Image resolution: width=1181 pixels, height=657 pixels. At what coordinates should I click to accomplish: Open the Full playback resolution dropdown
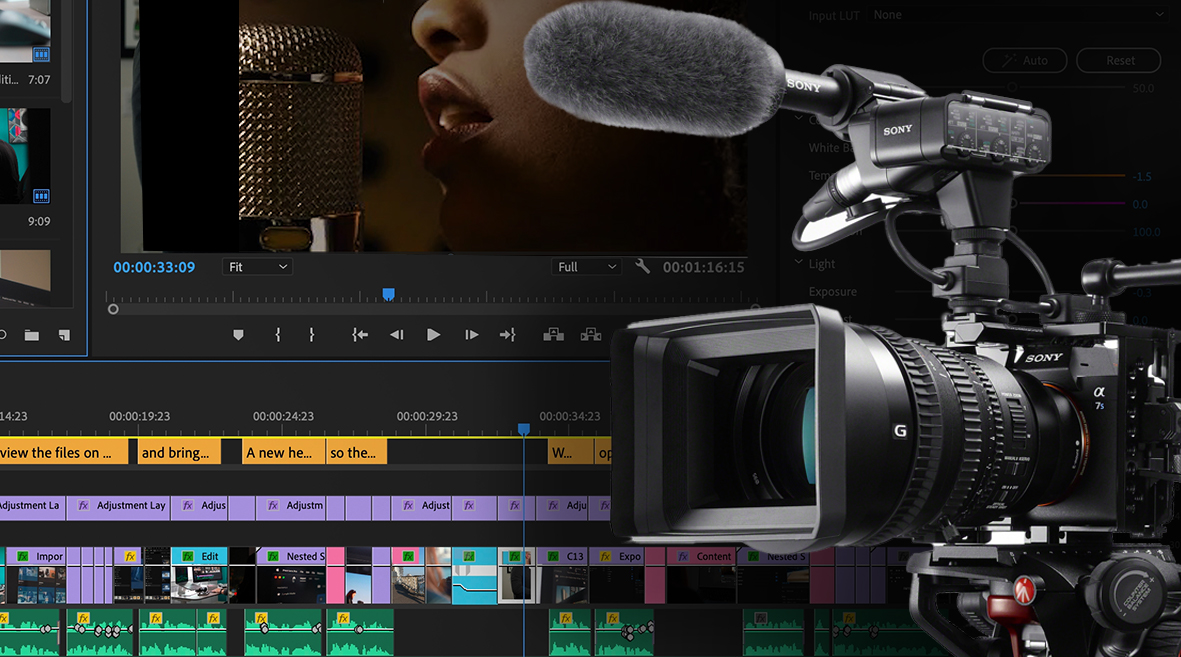[x=586, y=267]
